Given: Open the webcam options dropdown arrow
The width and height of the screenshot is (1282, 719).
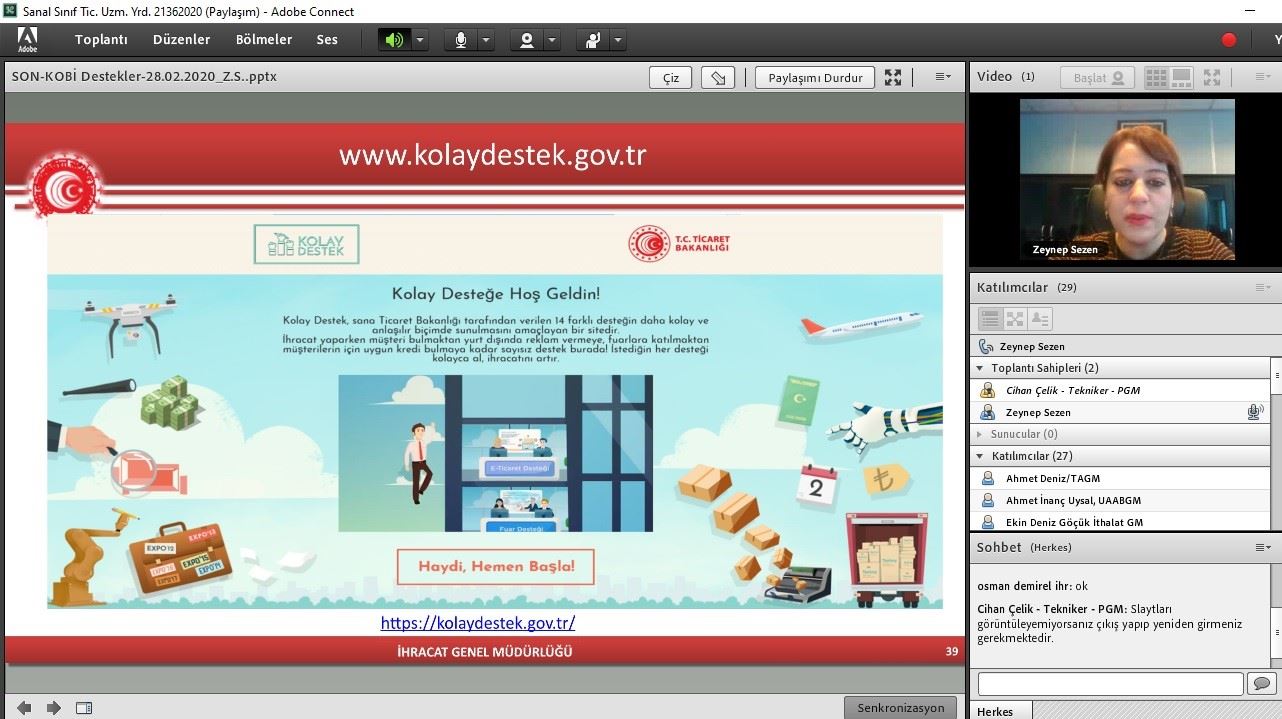Looking at the screenshot, I should coord(552,40).
